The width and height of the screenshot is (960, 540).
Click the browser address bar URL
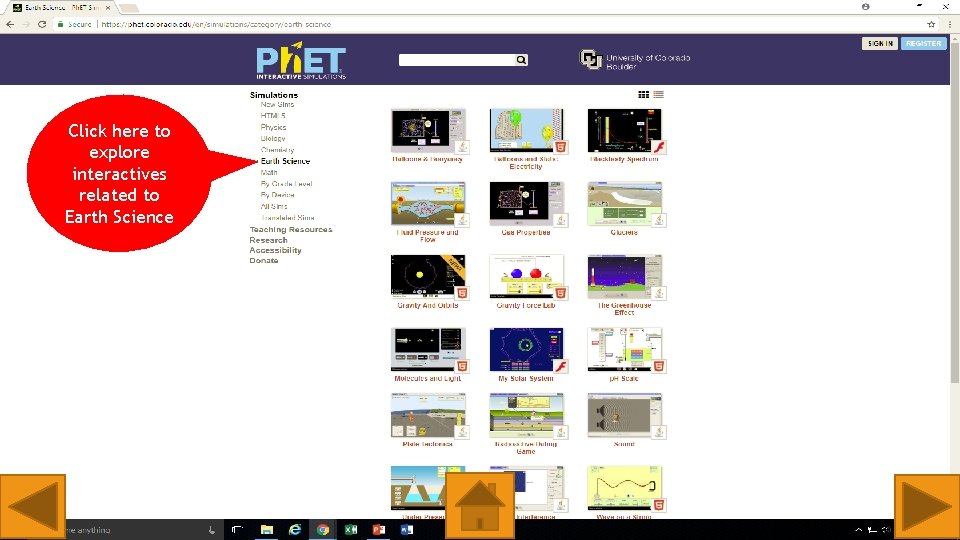click(x=216, y=24)
